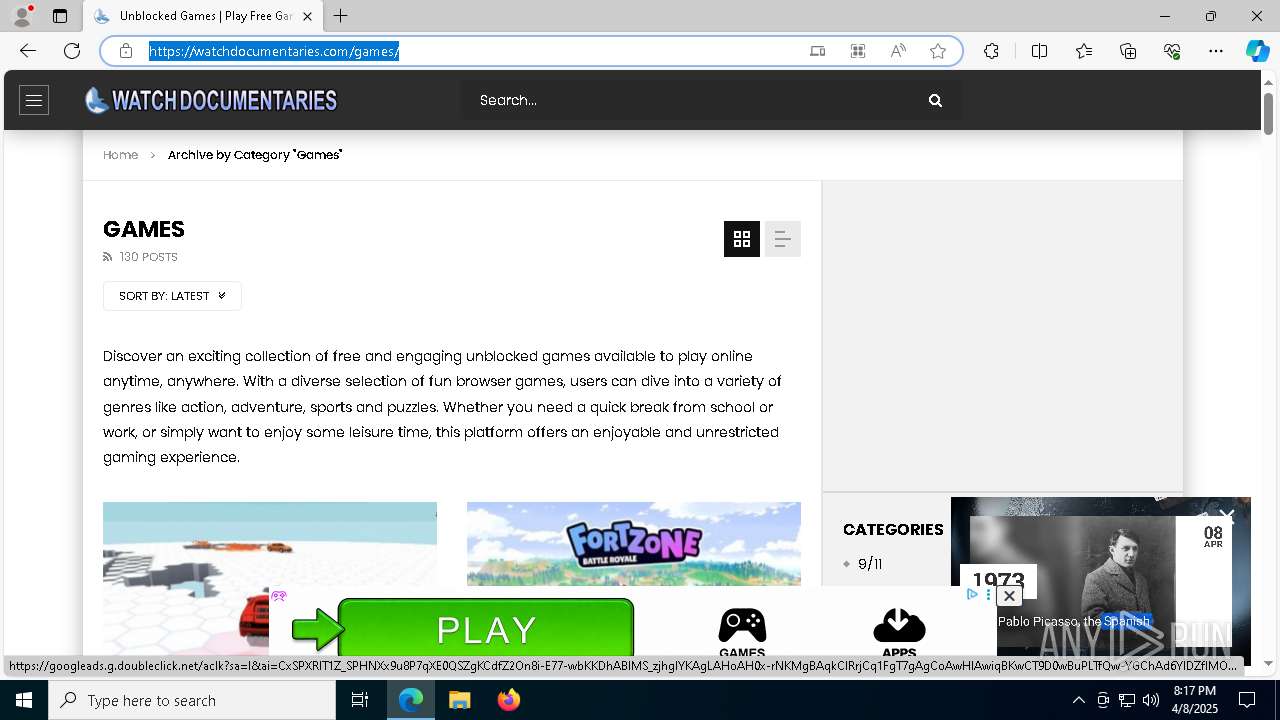1280x720 pixels.
Task: Open the Extensions menu
Action: coord(991,51)
